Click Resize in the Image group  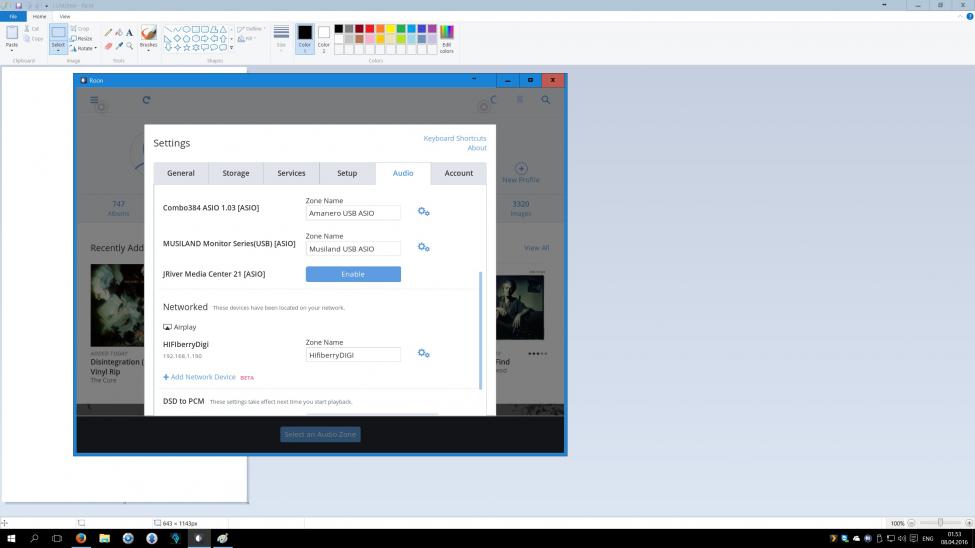[x=81, y=39]
